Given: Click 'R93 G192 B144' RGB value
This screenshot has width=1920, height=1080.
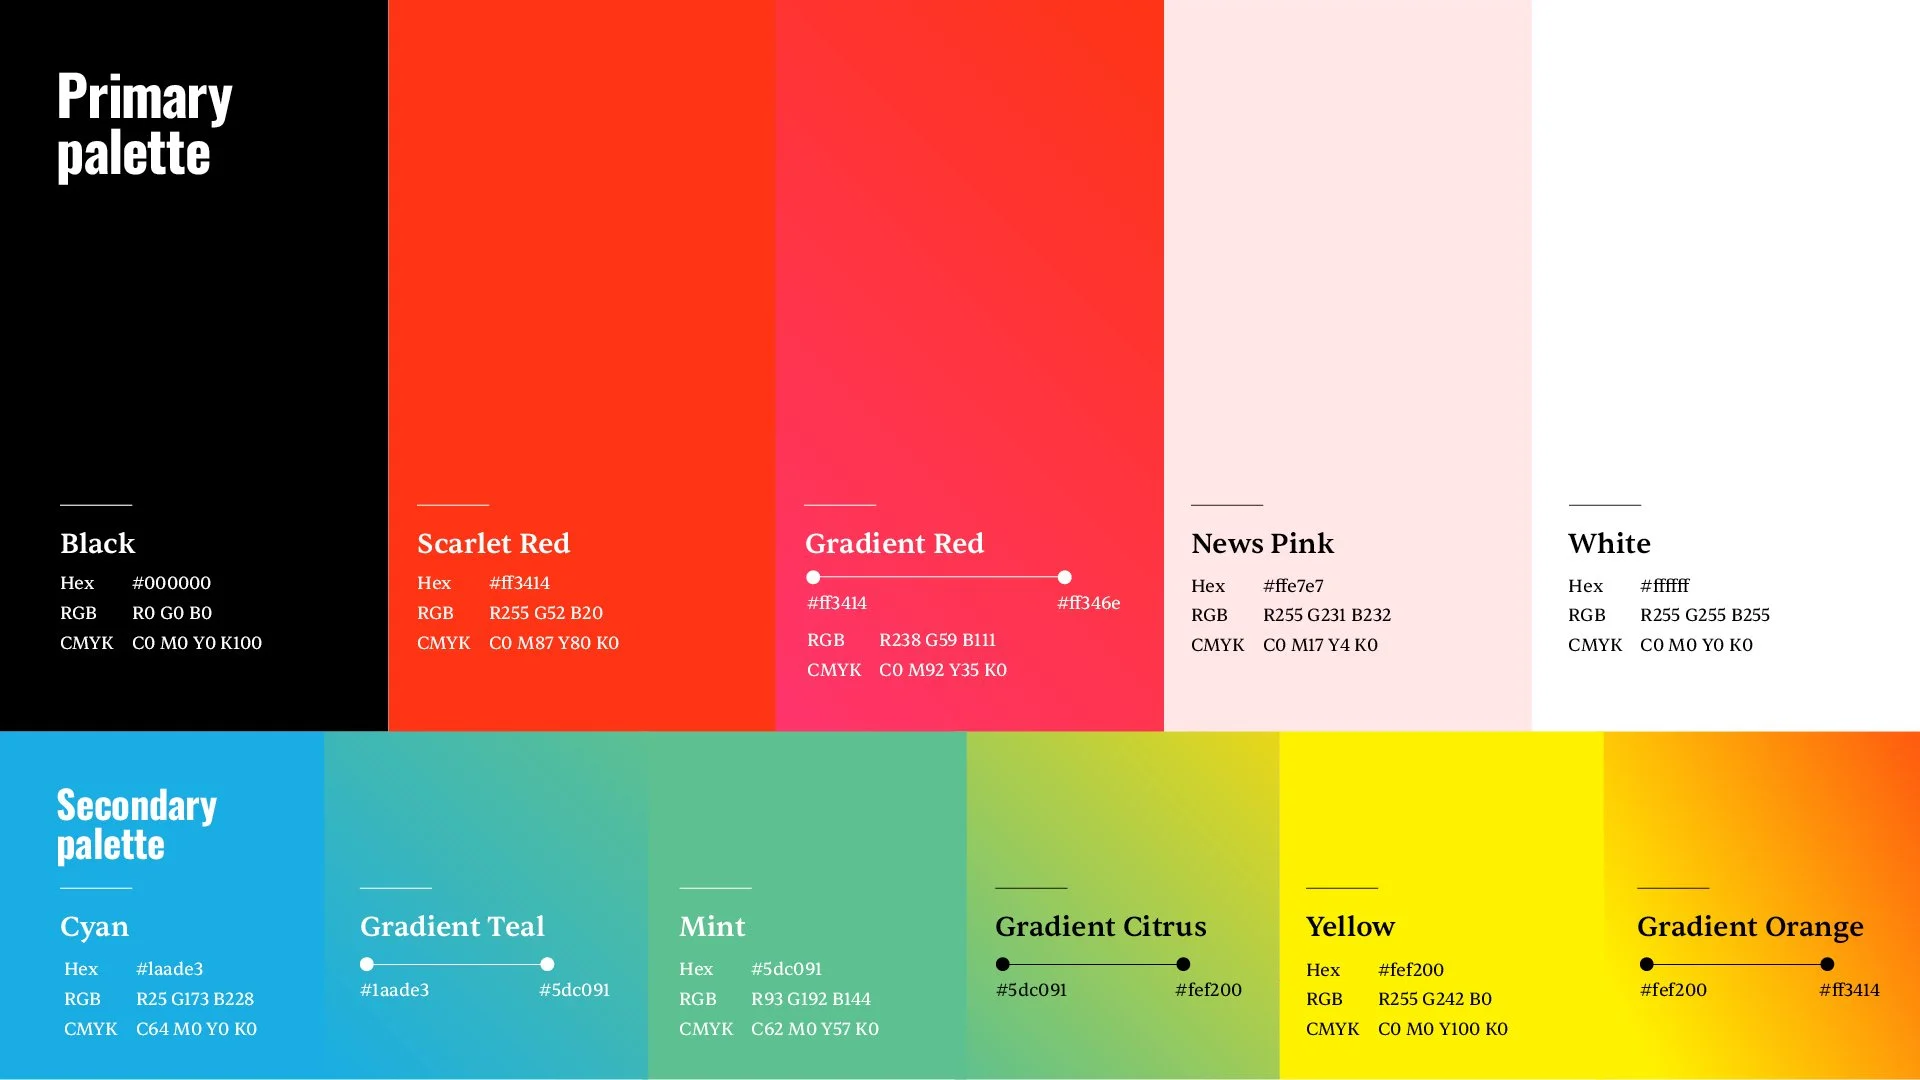Looking at the screenshot, I should pos(811,999).
